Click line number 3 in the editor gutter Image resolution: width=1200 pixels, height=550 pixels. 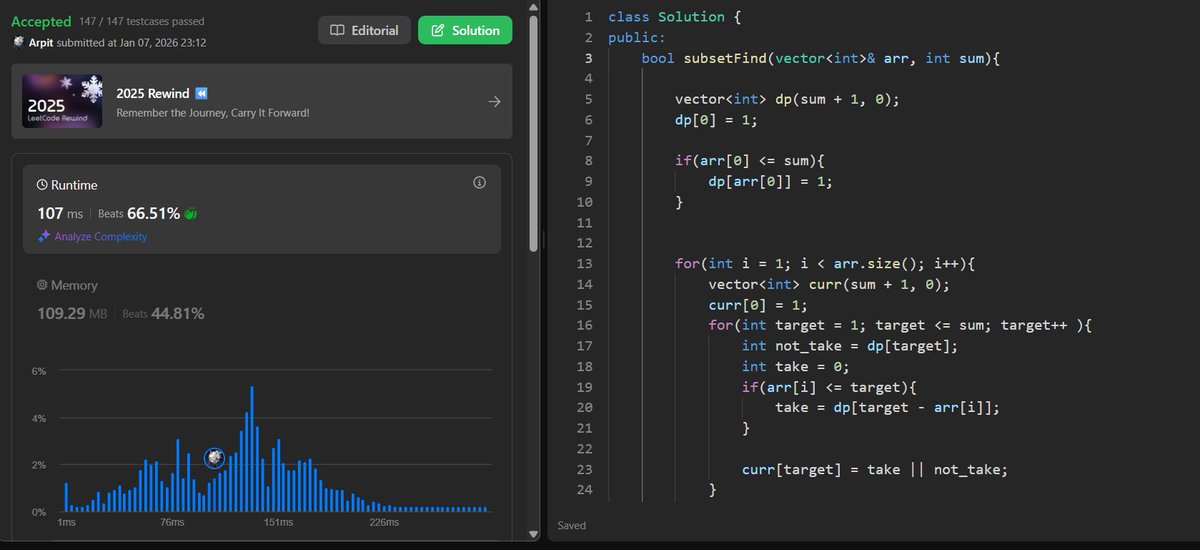[588, 58]
